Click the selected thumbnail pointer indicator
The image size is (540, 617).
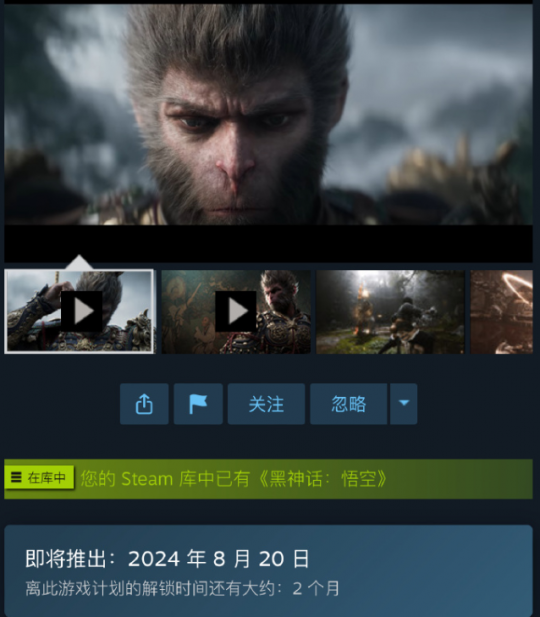tap(79, 262)
